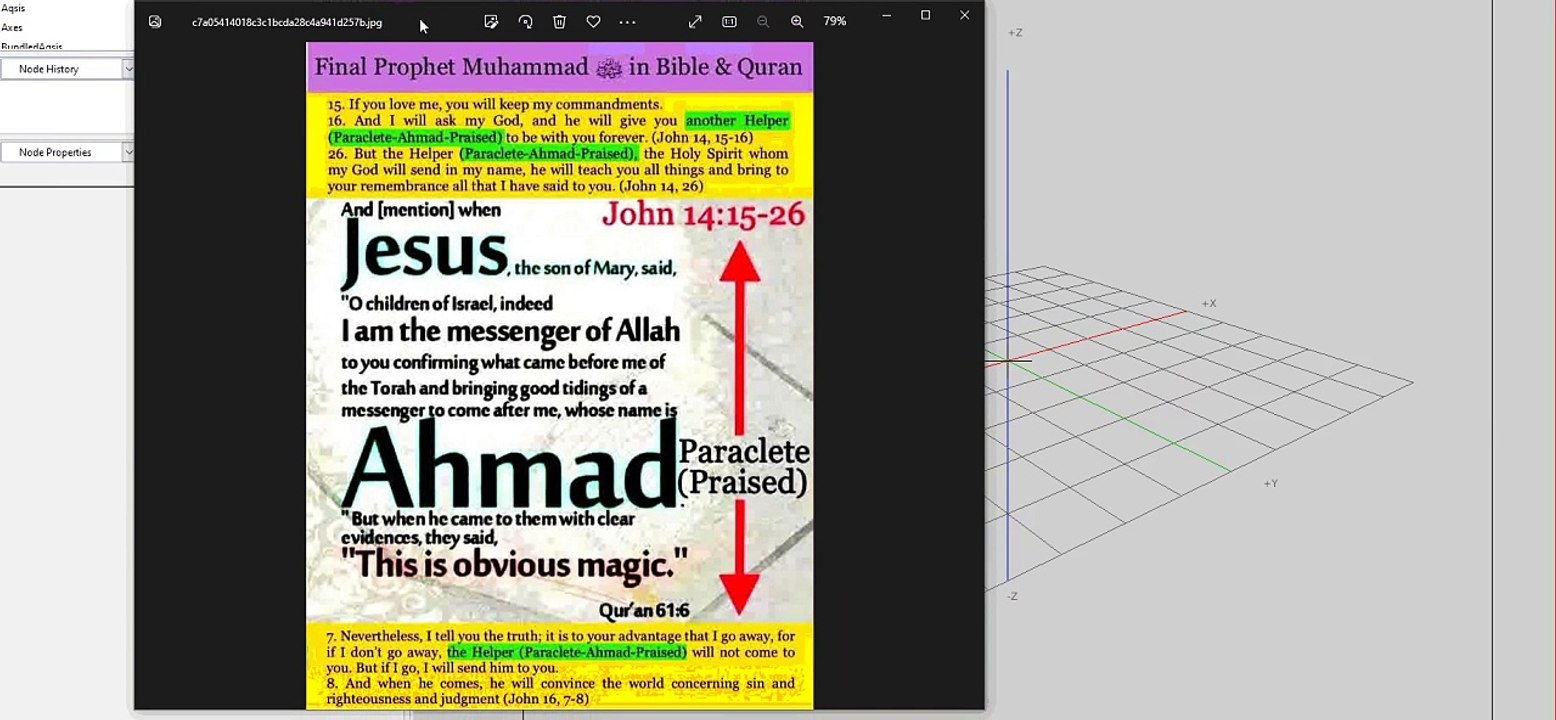Enter full screen view in Photos
The width and height of the screenshot is (1556, 720).
tap(695, 21)
